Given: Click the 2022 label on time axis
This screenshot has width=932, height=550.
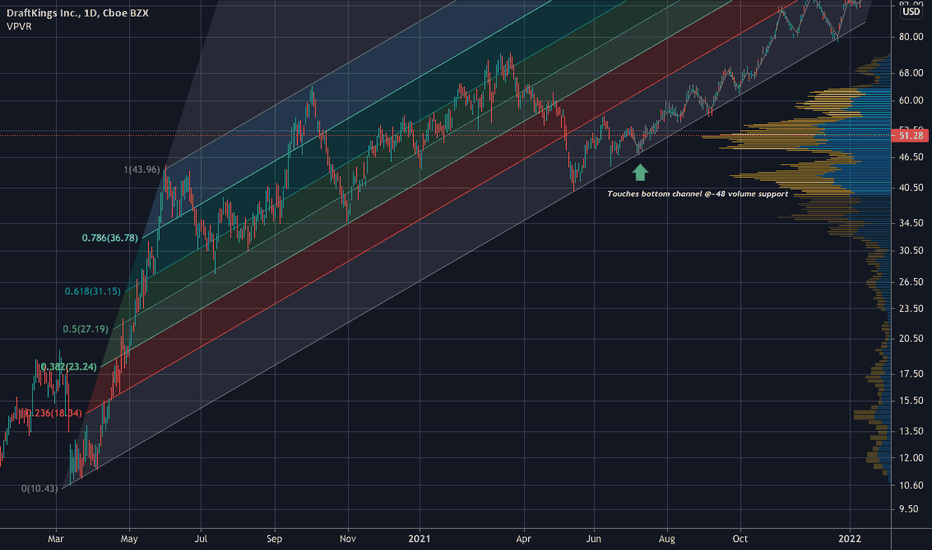Looking at the screenshot, I should click(x=849, y=539).
